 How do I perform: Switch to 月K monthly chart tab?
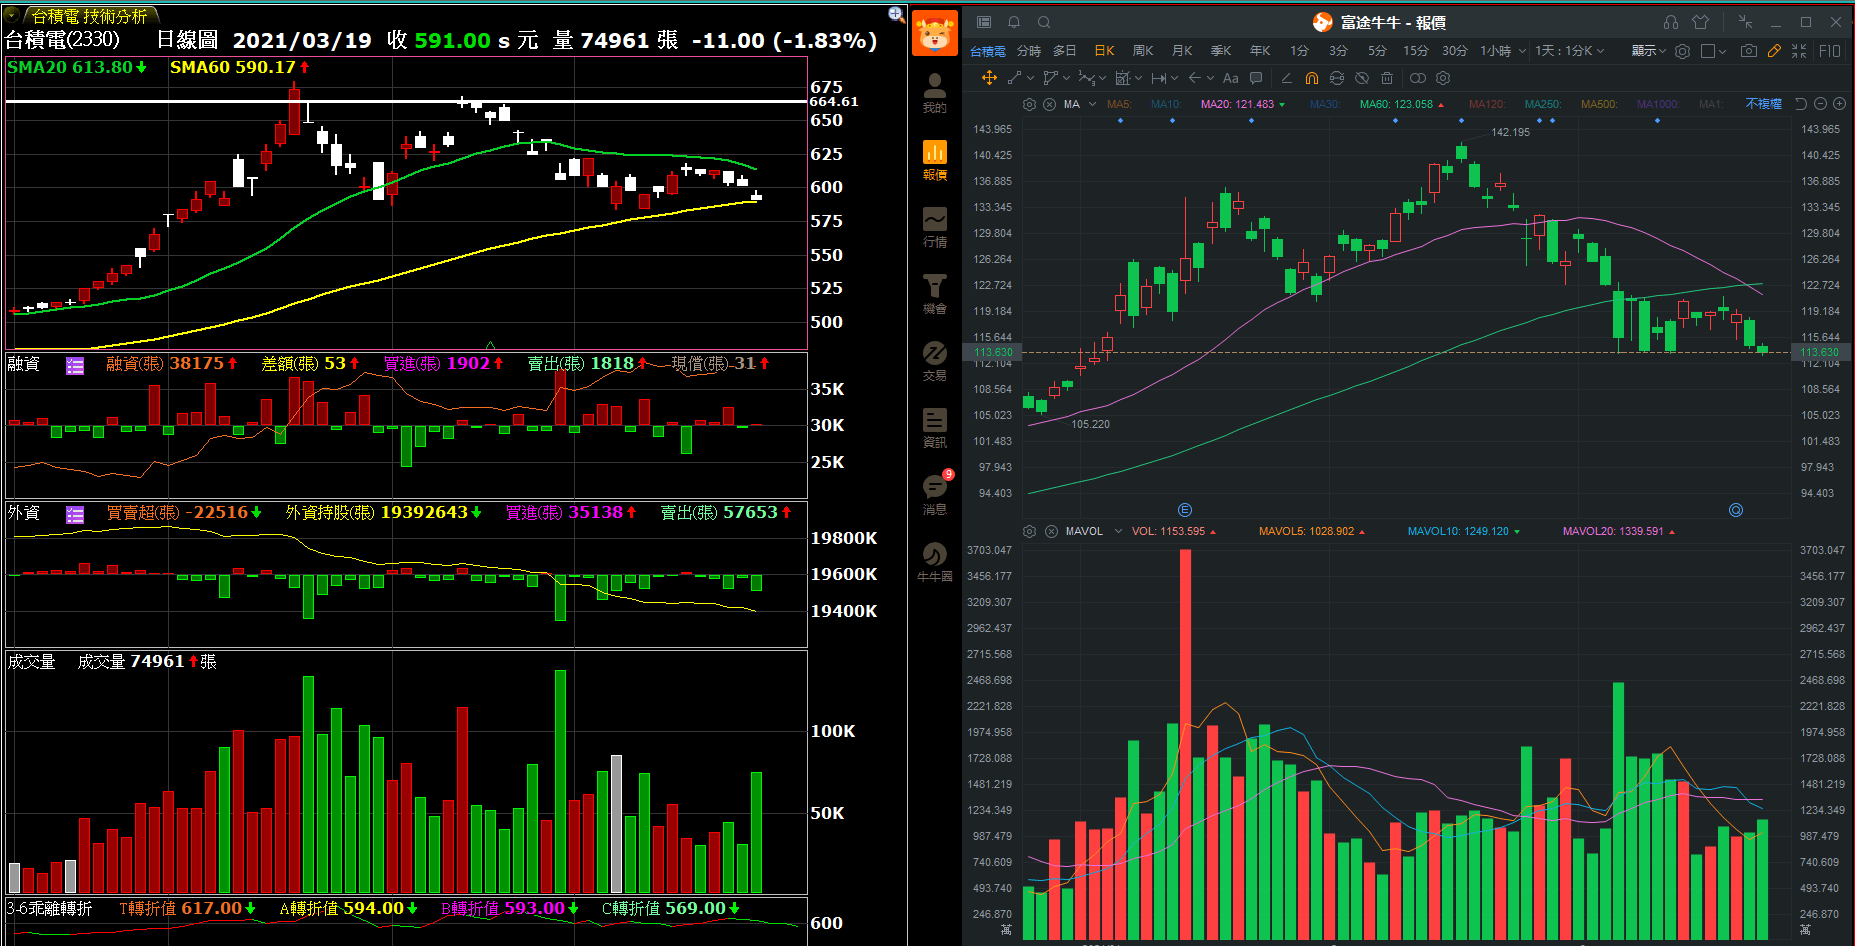click(1182, 50)
